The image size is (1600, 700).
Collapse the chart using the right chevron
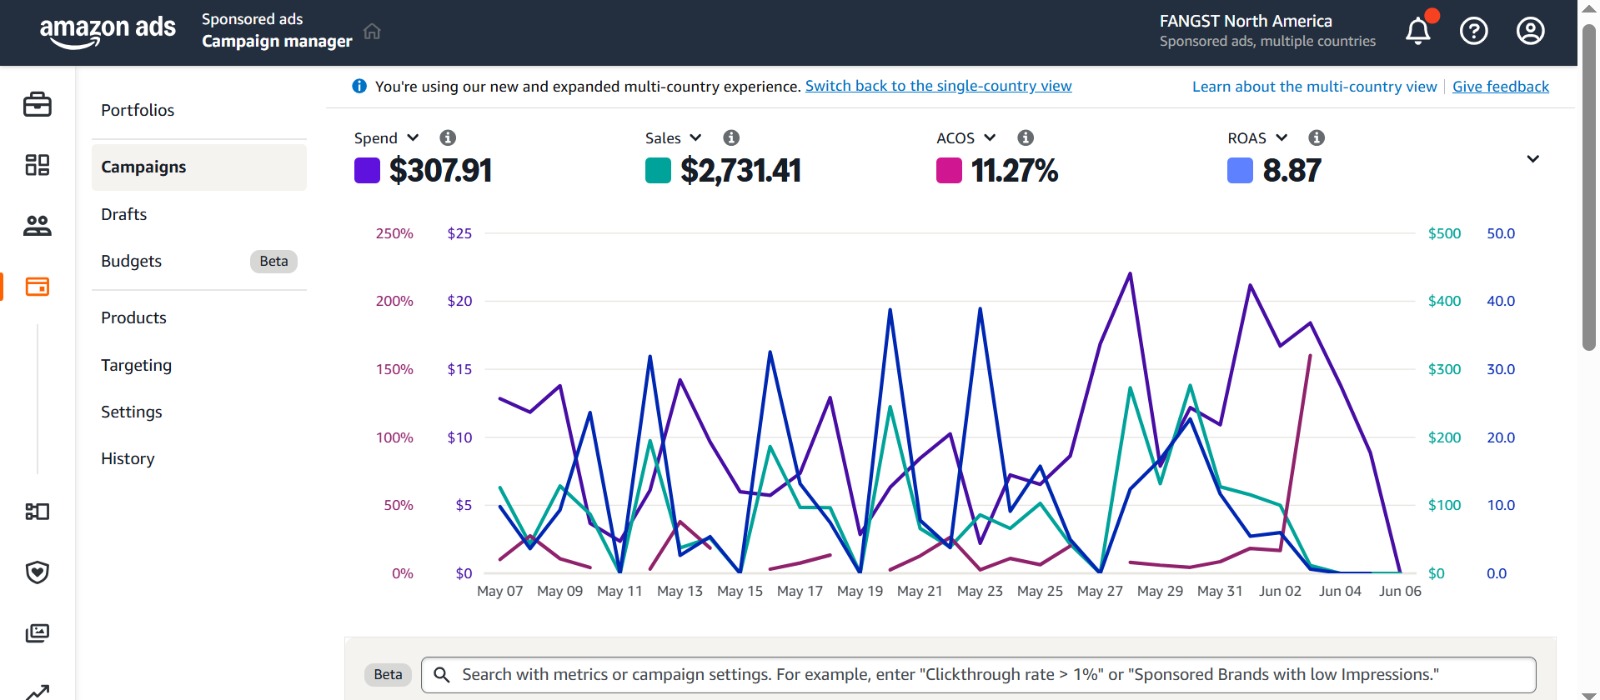(1532, 159)
